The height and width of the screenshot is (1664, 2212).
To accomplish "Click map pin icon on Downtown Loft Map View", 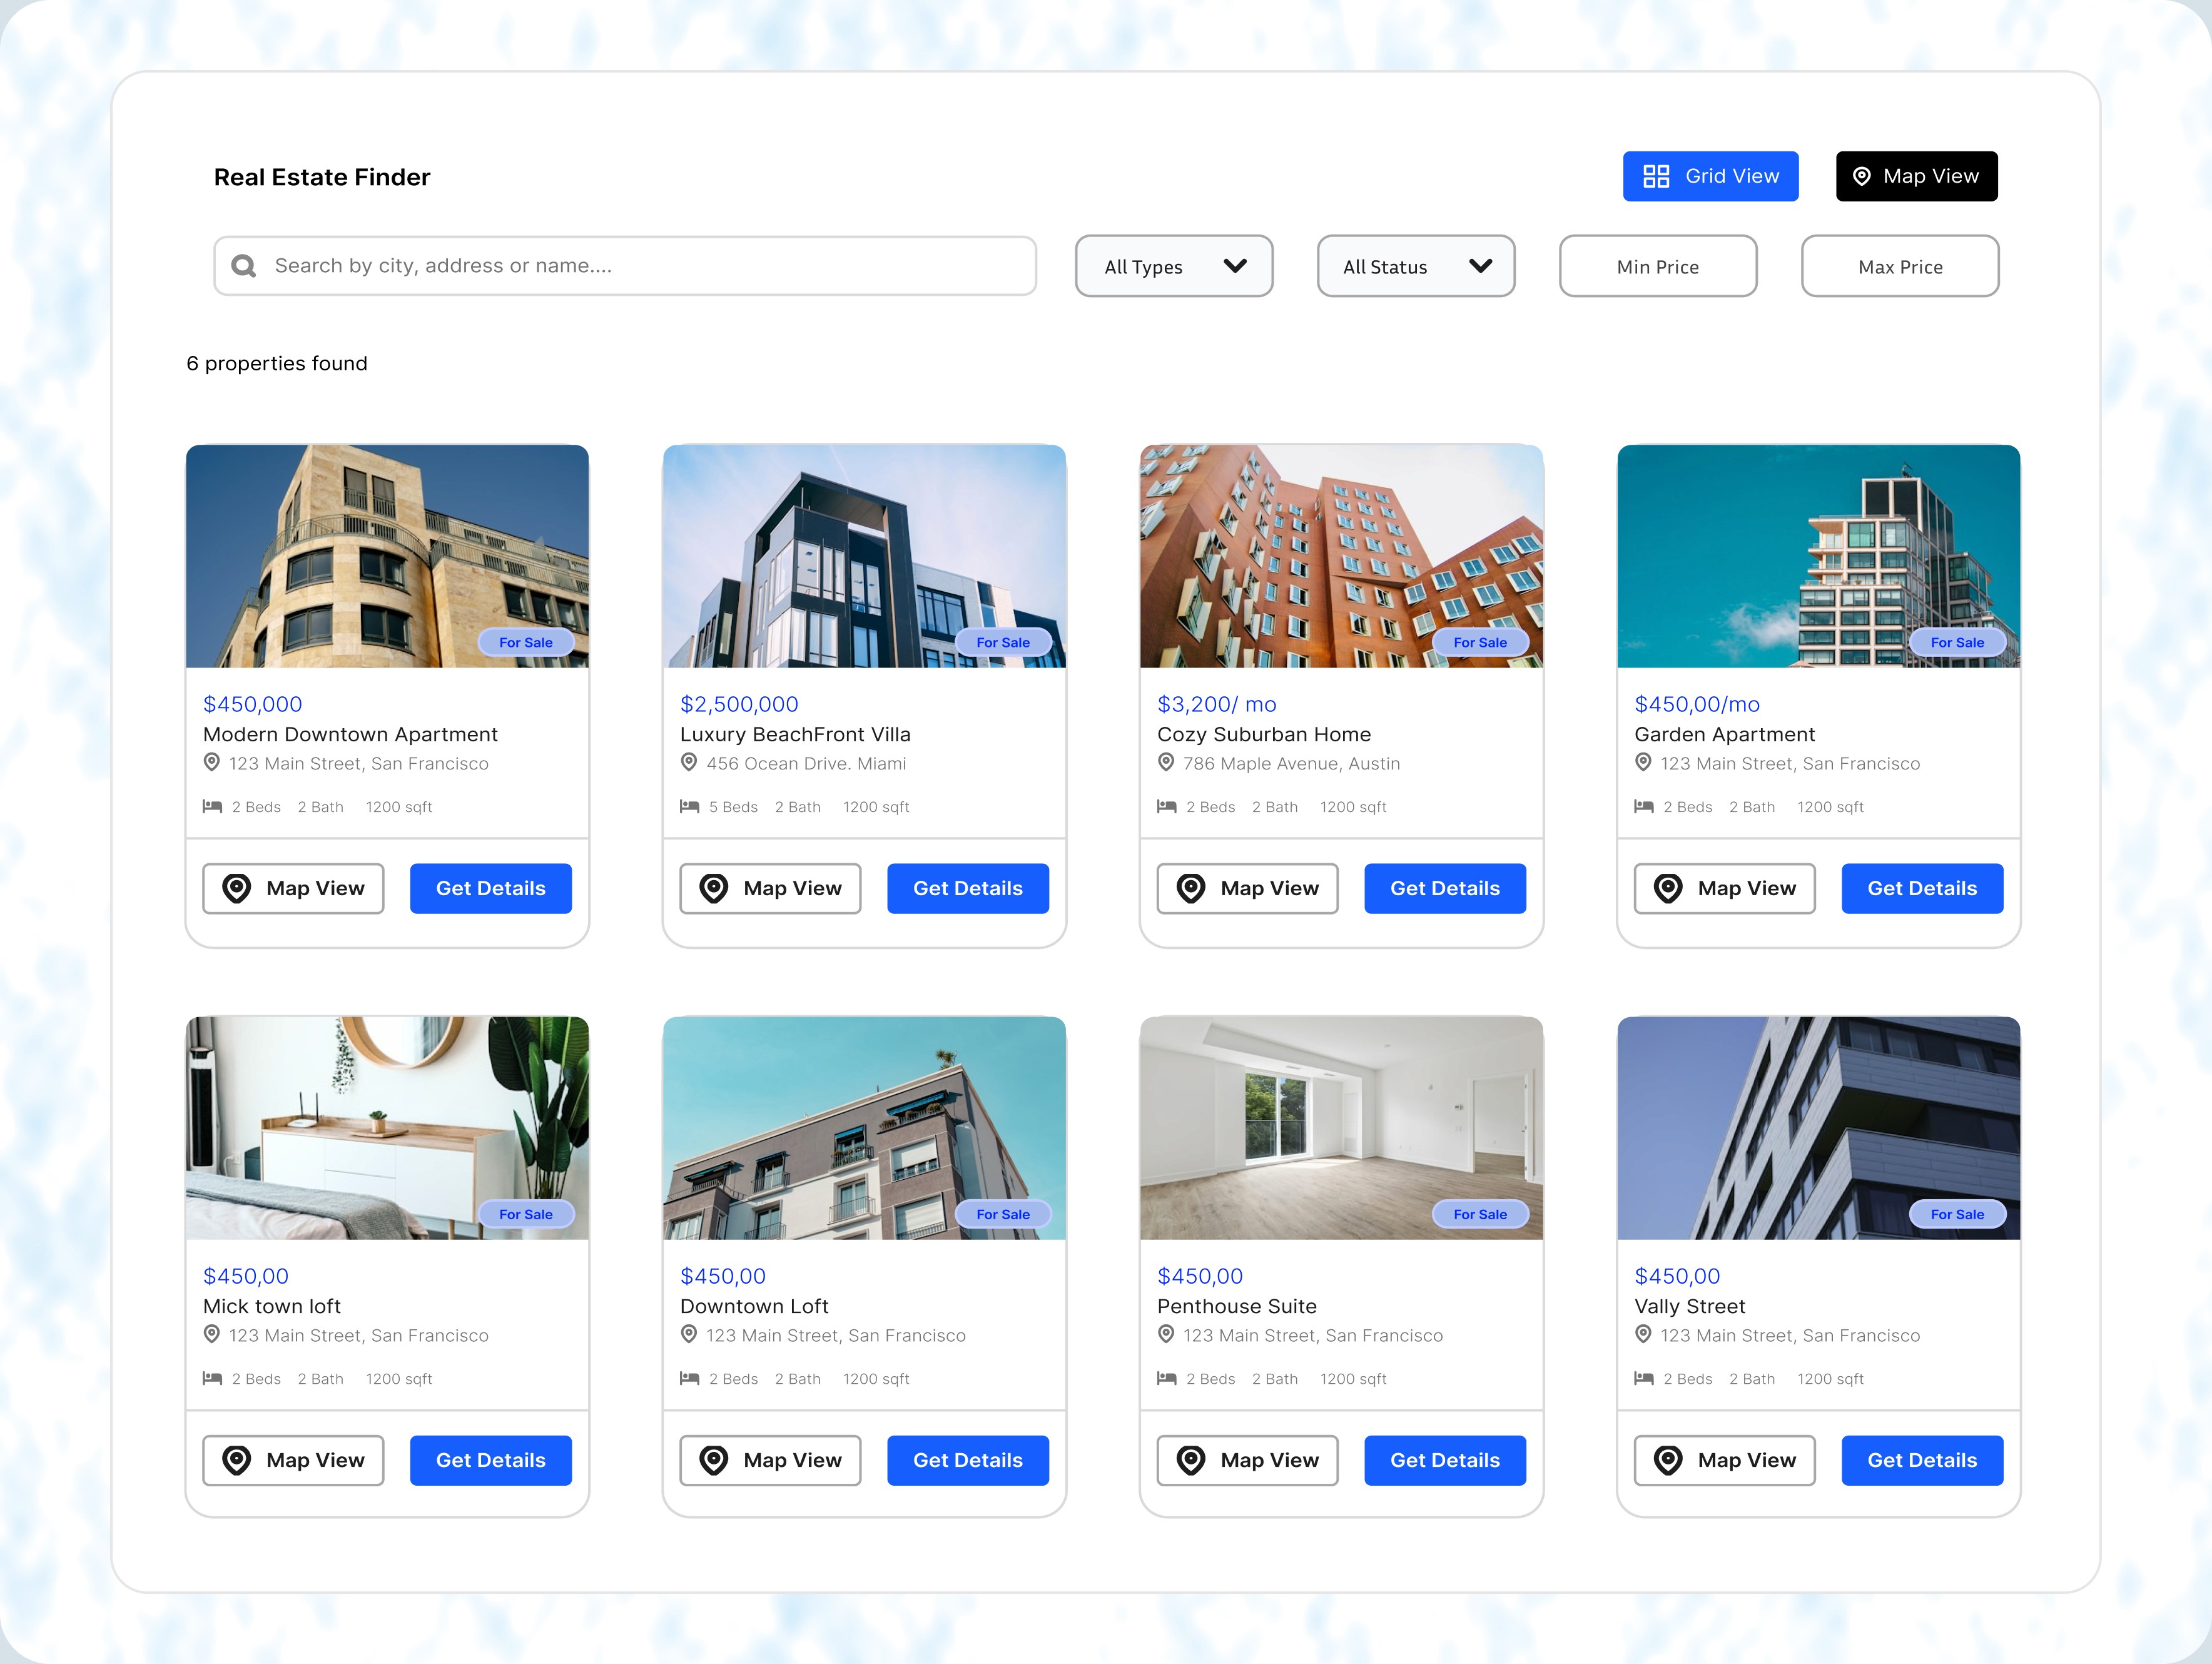I will (x=713, y=1460).
